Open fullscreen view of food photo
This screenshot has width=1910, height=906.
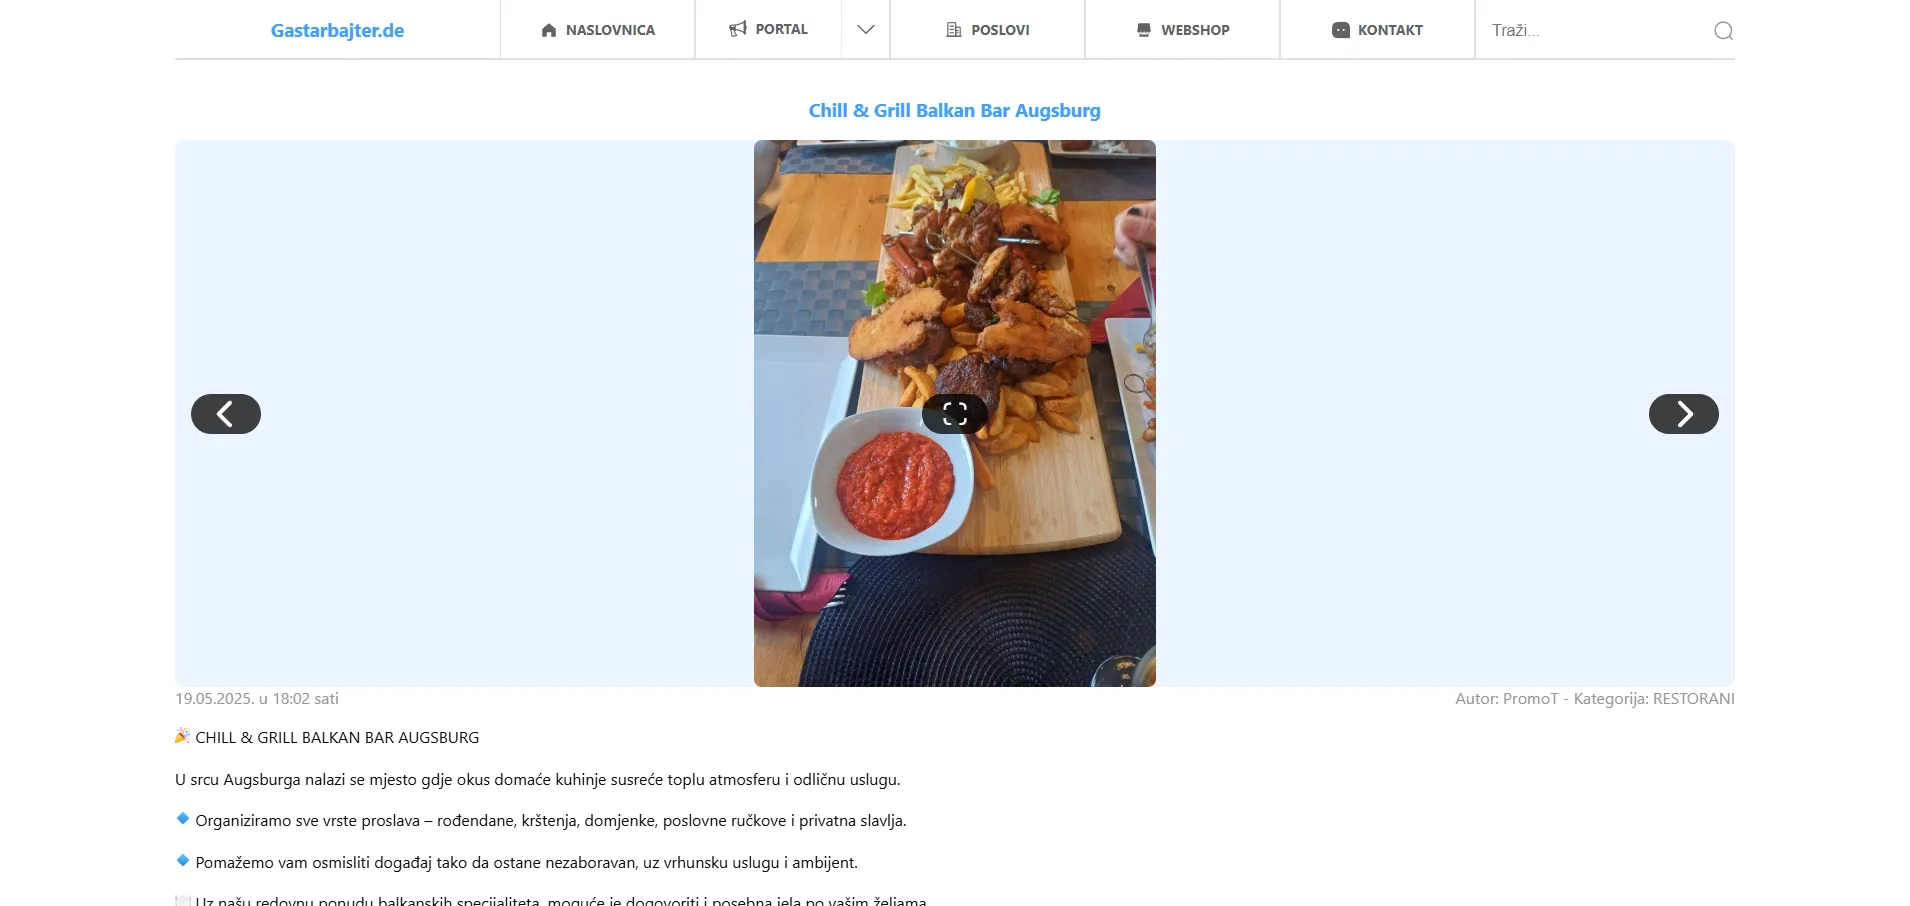point(955,414)
